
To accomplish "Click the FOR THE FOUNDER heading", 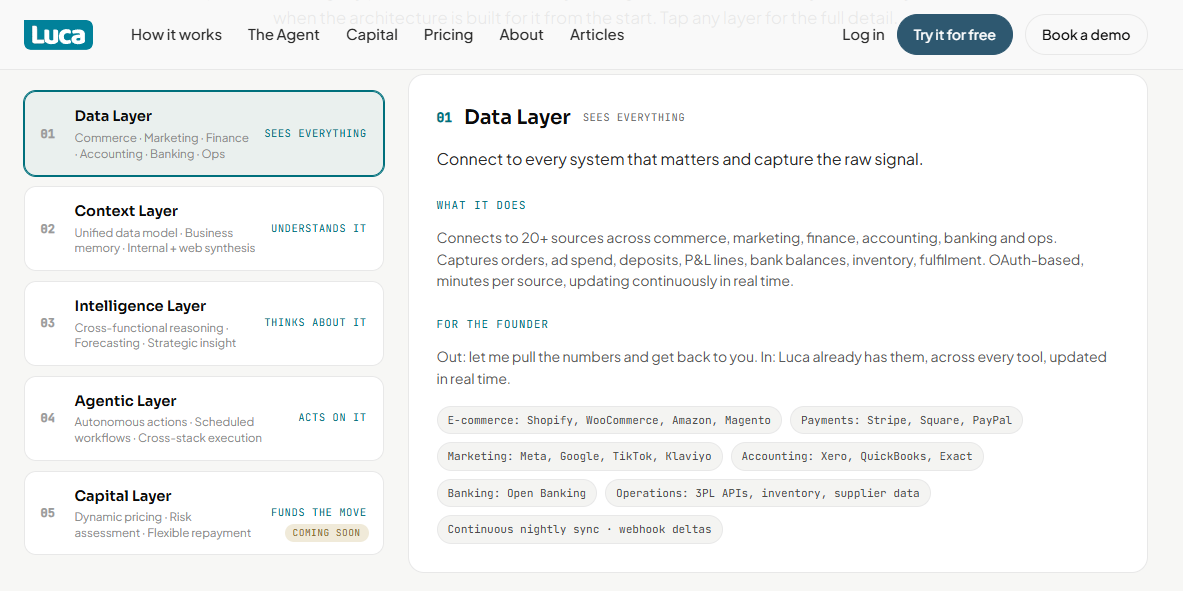I will [493, 325].
